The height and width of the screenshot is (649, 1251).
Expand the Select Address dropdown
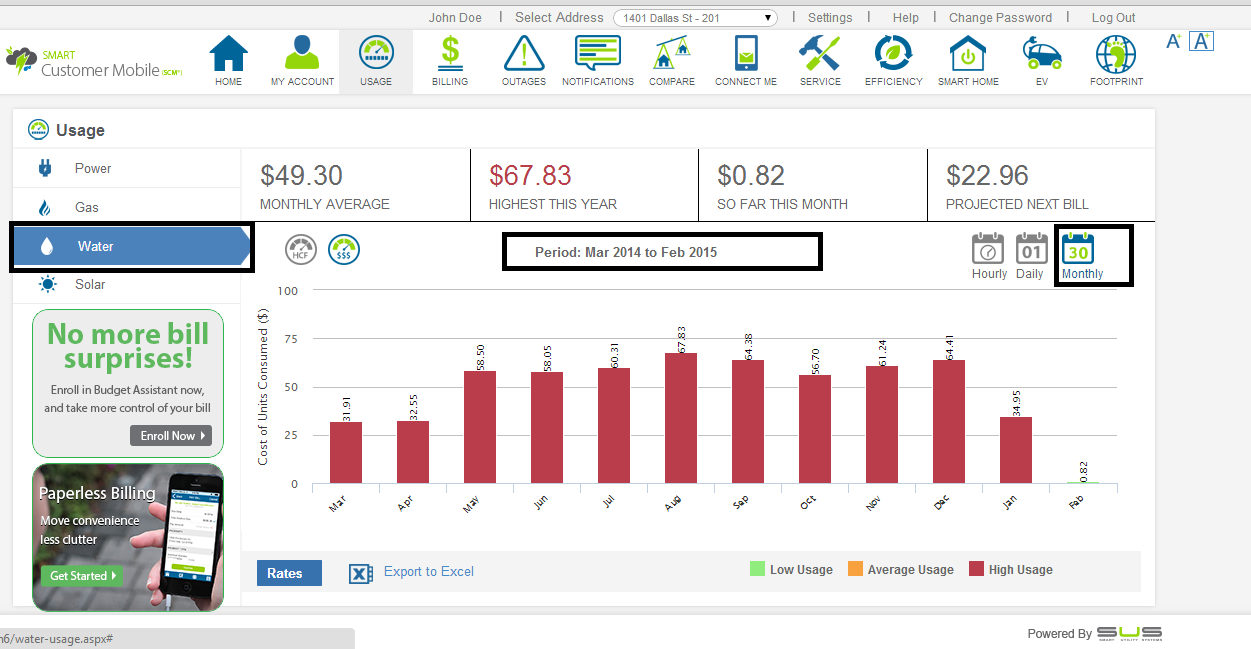coord(696,18)
